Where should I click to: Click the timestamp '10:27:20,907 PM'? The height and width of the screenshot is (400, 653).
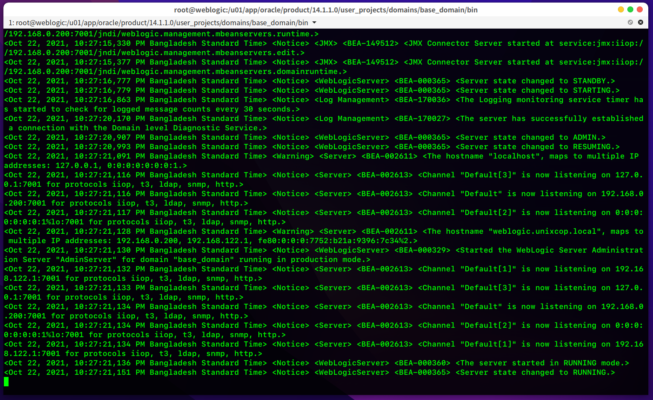(x=110, y=138)
